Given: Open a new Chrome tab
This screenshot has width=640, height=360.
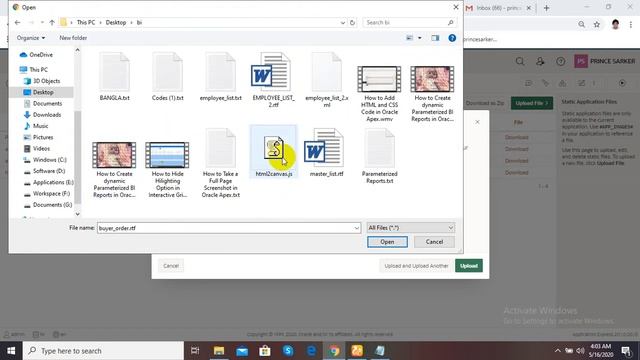Looking at the screenshot, I should point(546,8).
